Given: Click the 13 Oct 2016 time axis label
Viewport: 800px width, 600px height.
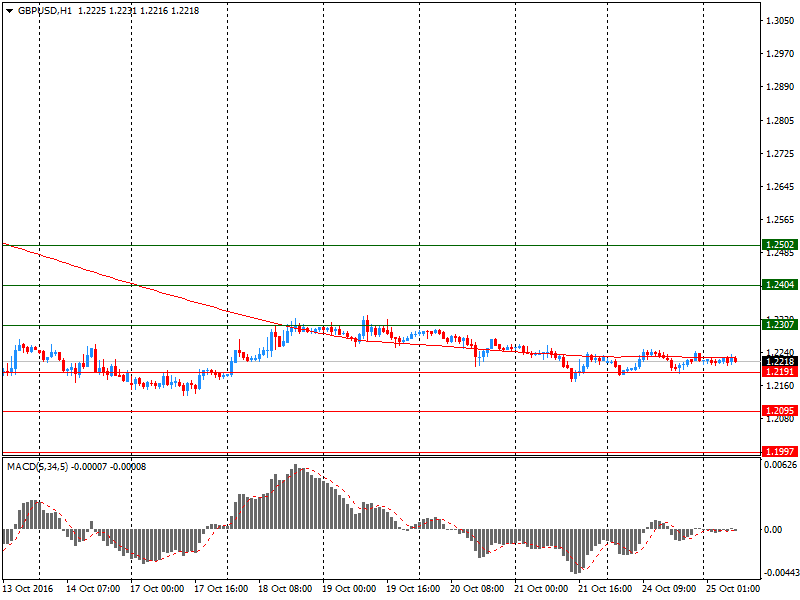Looking at the screenshot, I should (x=28, y=588).
